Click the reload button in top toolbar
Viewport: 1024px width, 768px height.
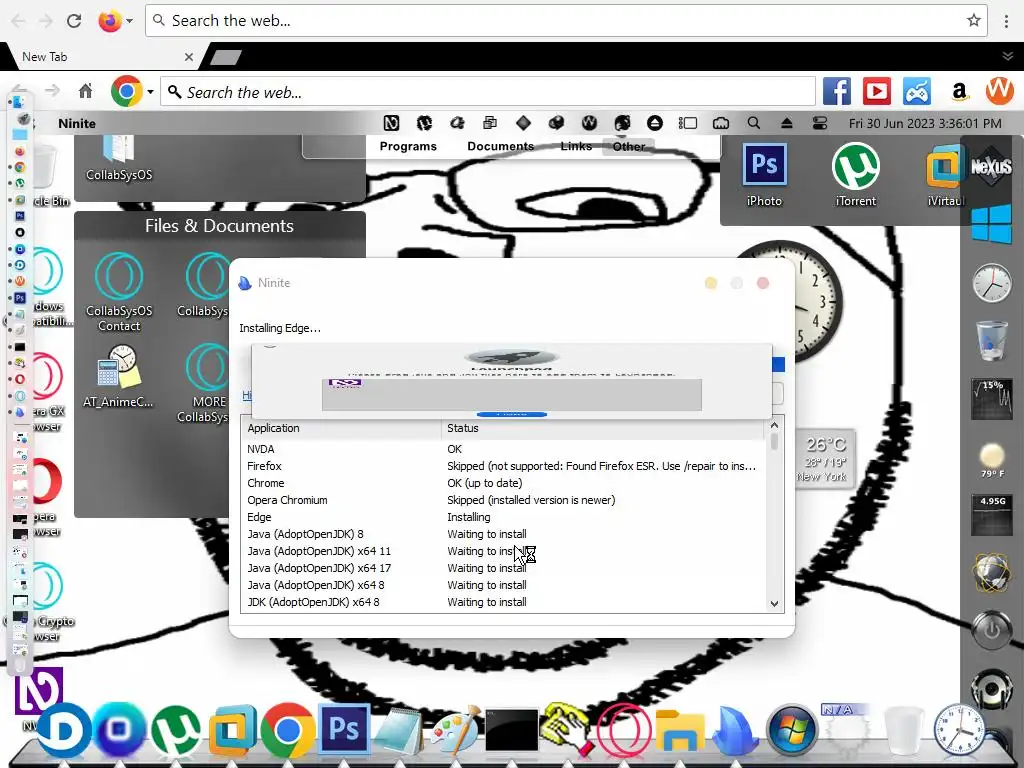(74, 21)
